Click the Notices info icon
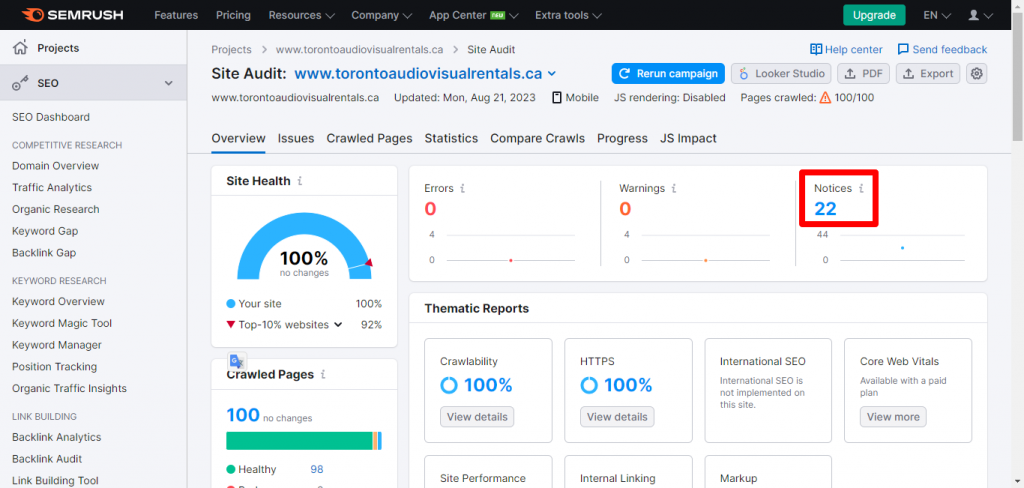Screen dimensions: 1024x488 [x=861, y=188]
